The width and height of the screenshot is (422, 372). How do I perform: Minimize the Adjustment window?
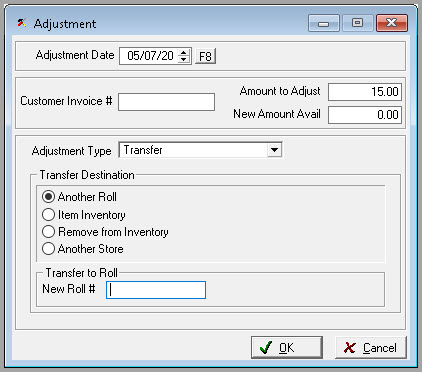324,23
